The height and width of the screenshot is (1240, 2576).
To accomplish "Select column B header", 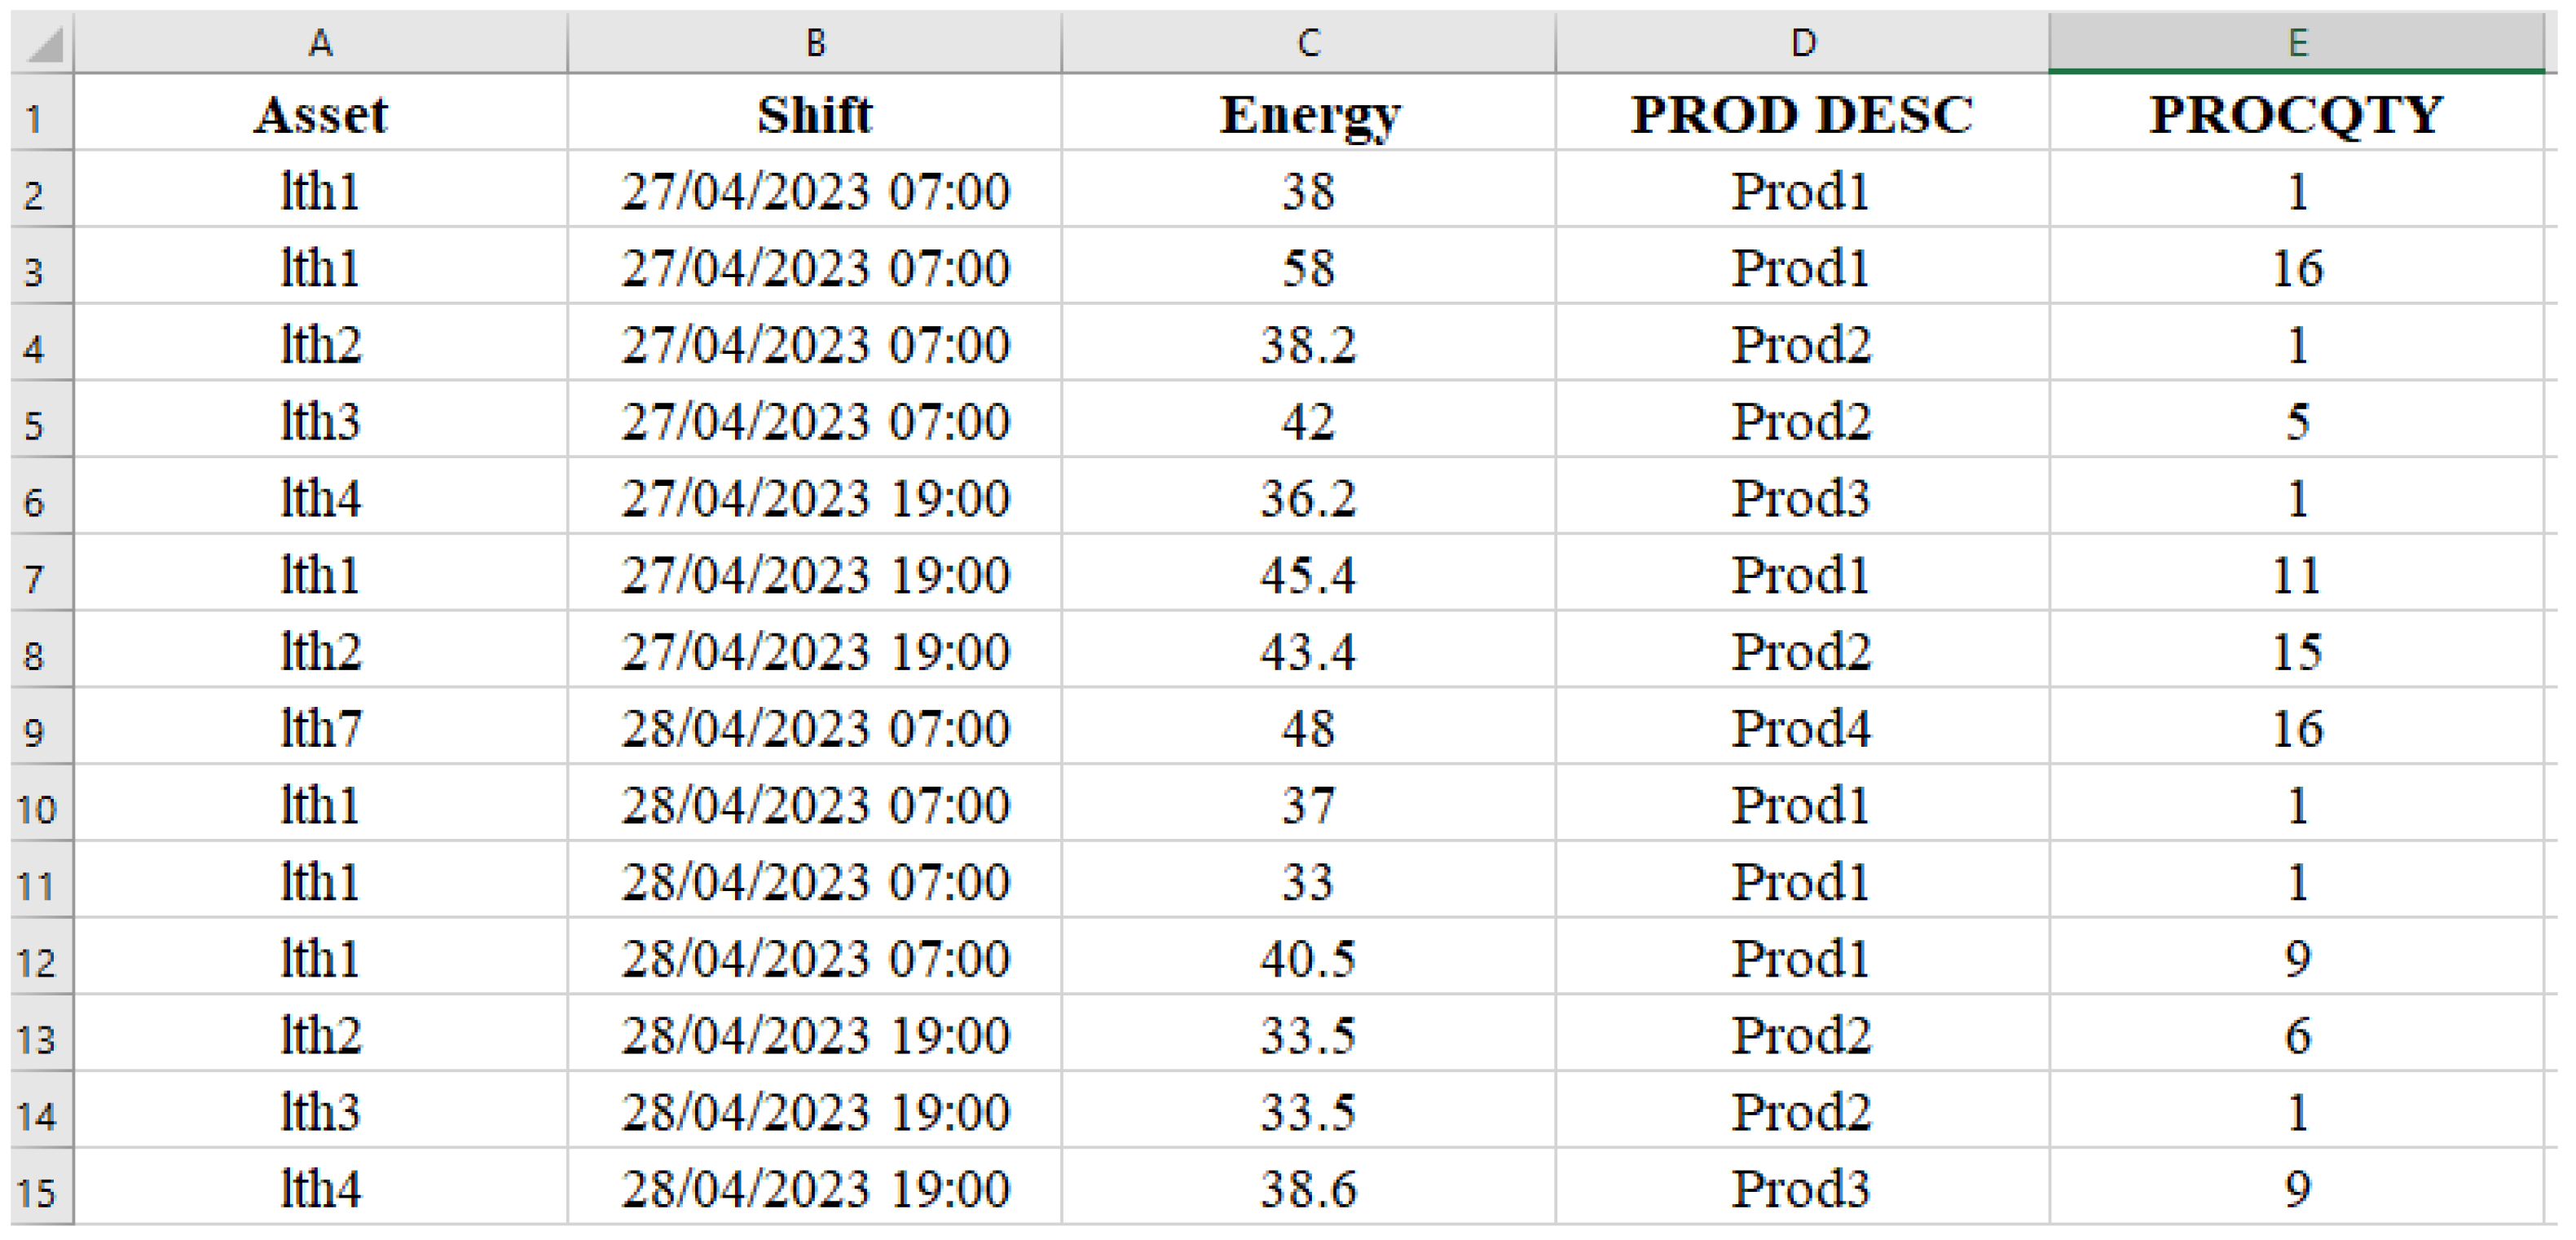I will click(x=815, y=43).
